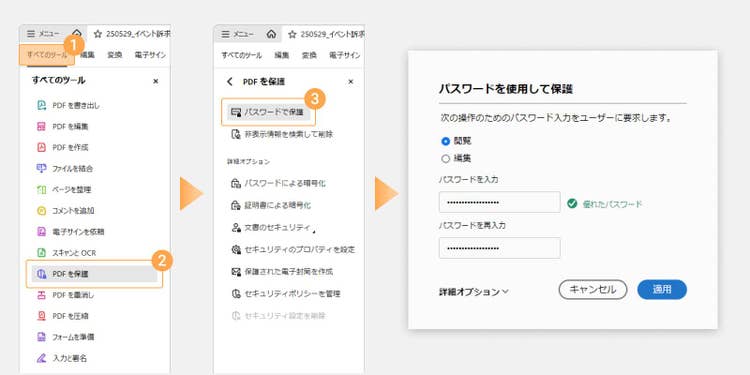Select the 編集 radio button

pos(446,159)
